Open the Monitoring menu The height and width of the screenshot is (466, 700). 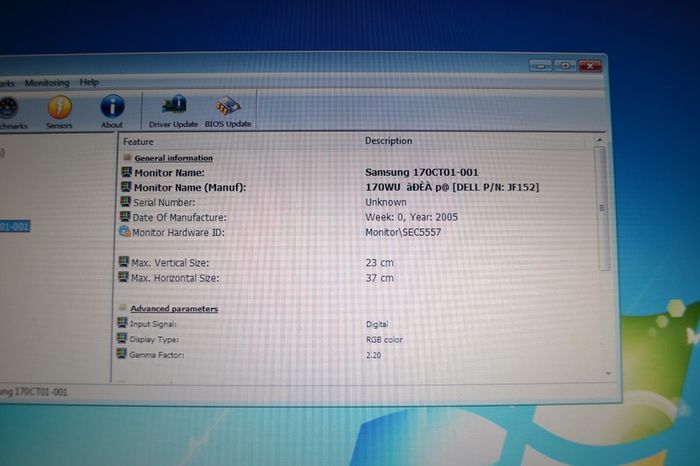(x=47, y=83)
